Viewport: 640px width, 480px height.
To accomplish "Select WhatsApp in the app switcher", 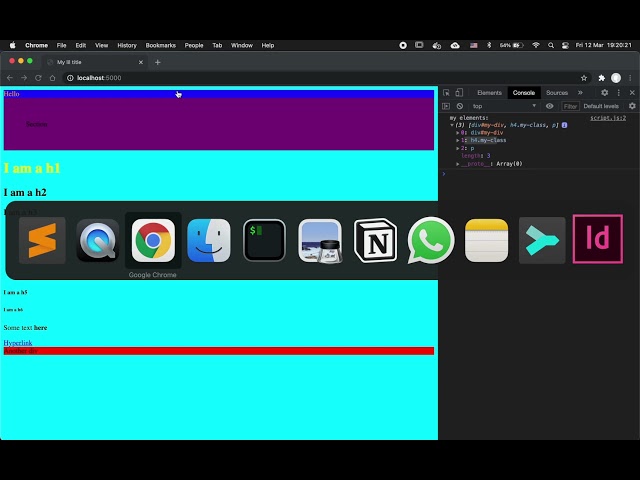I will tap(431, 241).
